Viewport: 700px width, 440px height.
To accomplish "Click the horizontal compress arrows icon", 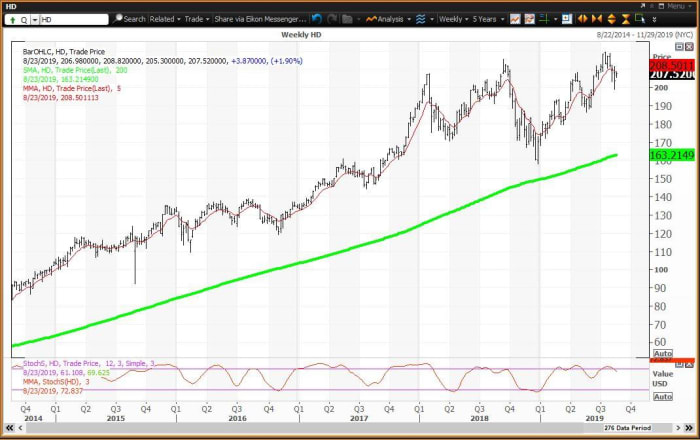I will pos(597,19).
